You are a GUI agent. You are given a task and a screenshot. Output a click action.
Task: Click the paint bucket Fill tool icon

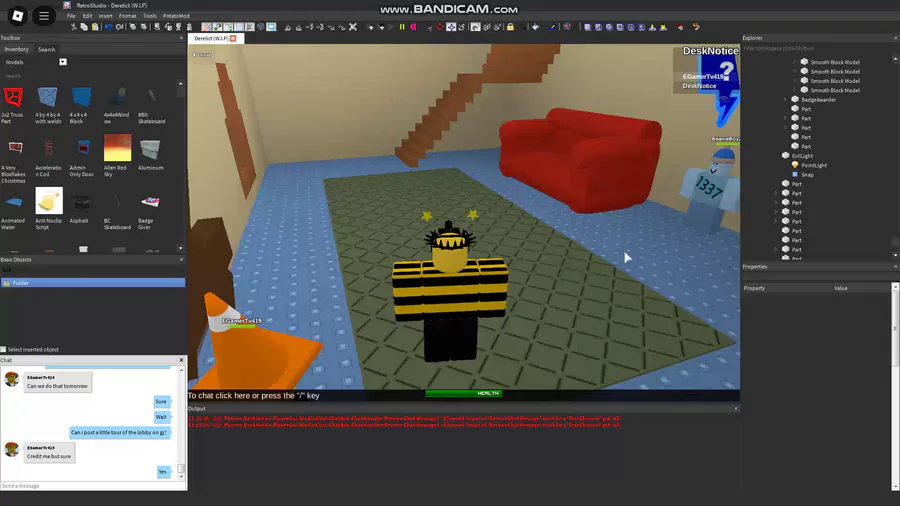coord(536,27)
